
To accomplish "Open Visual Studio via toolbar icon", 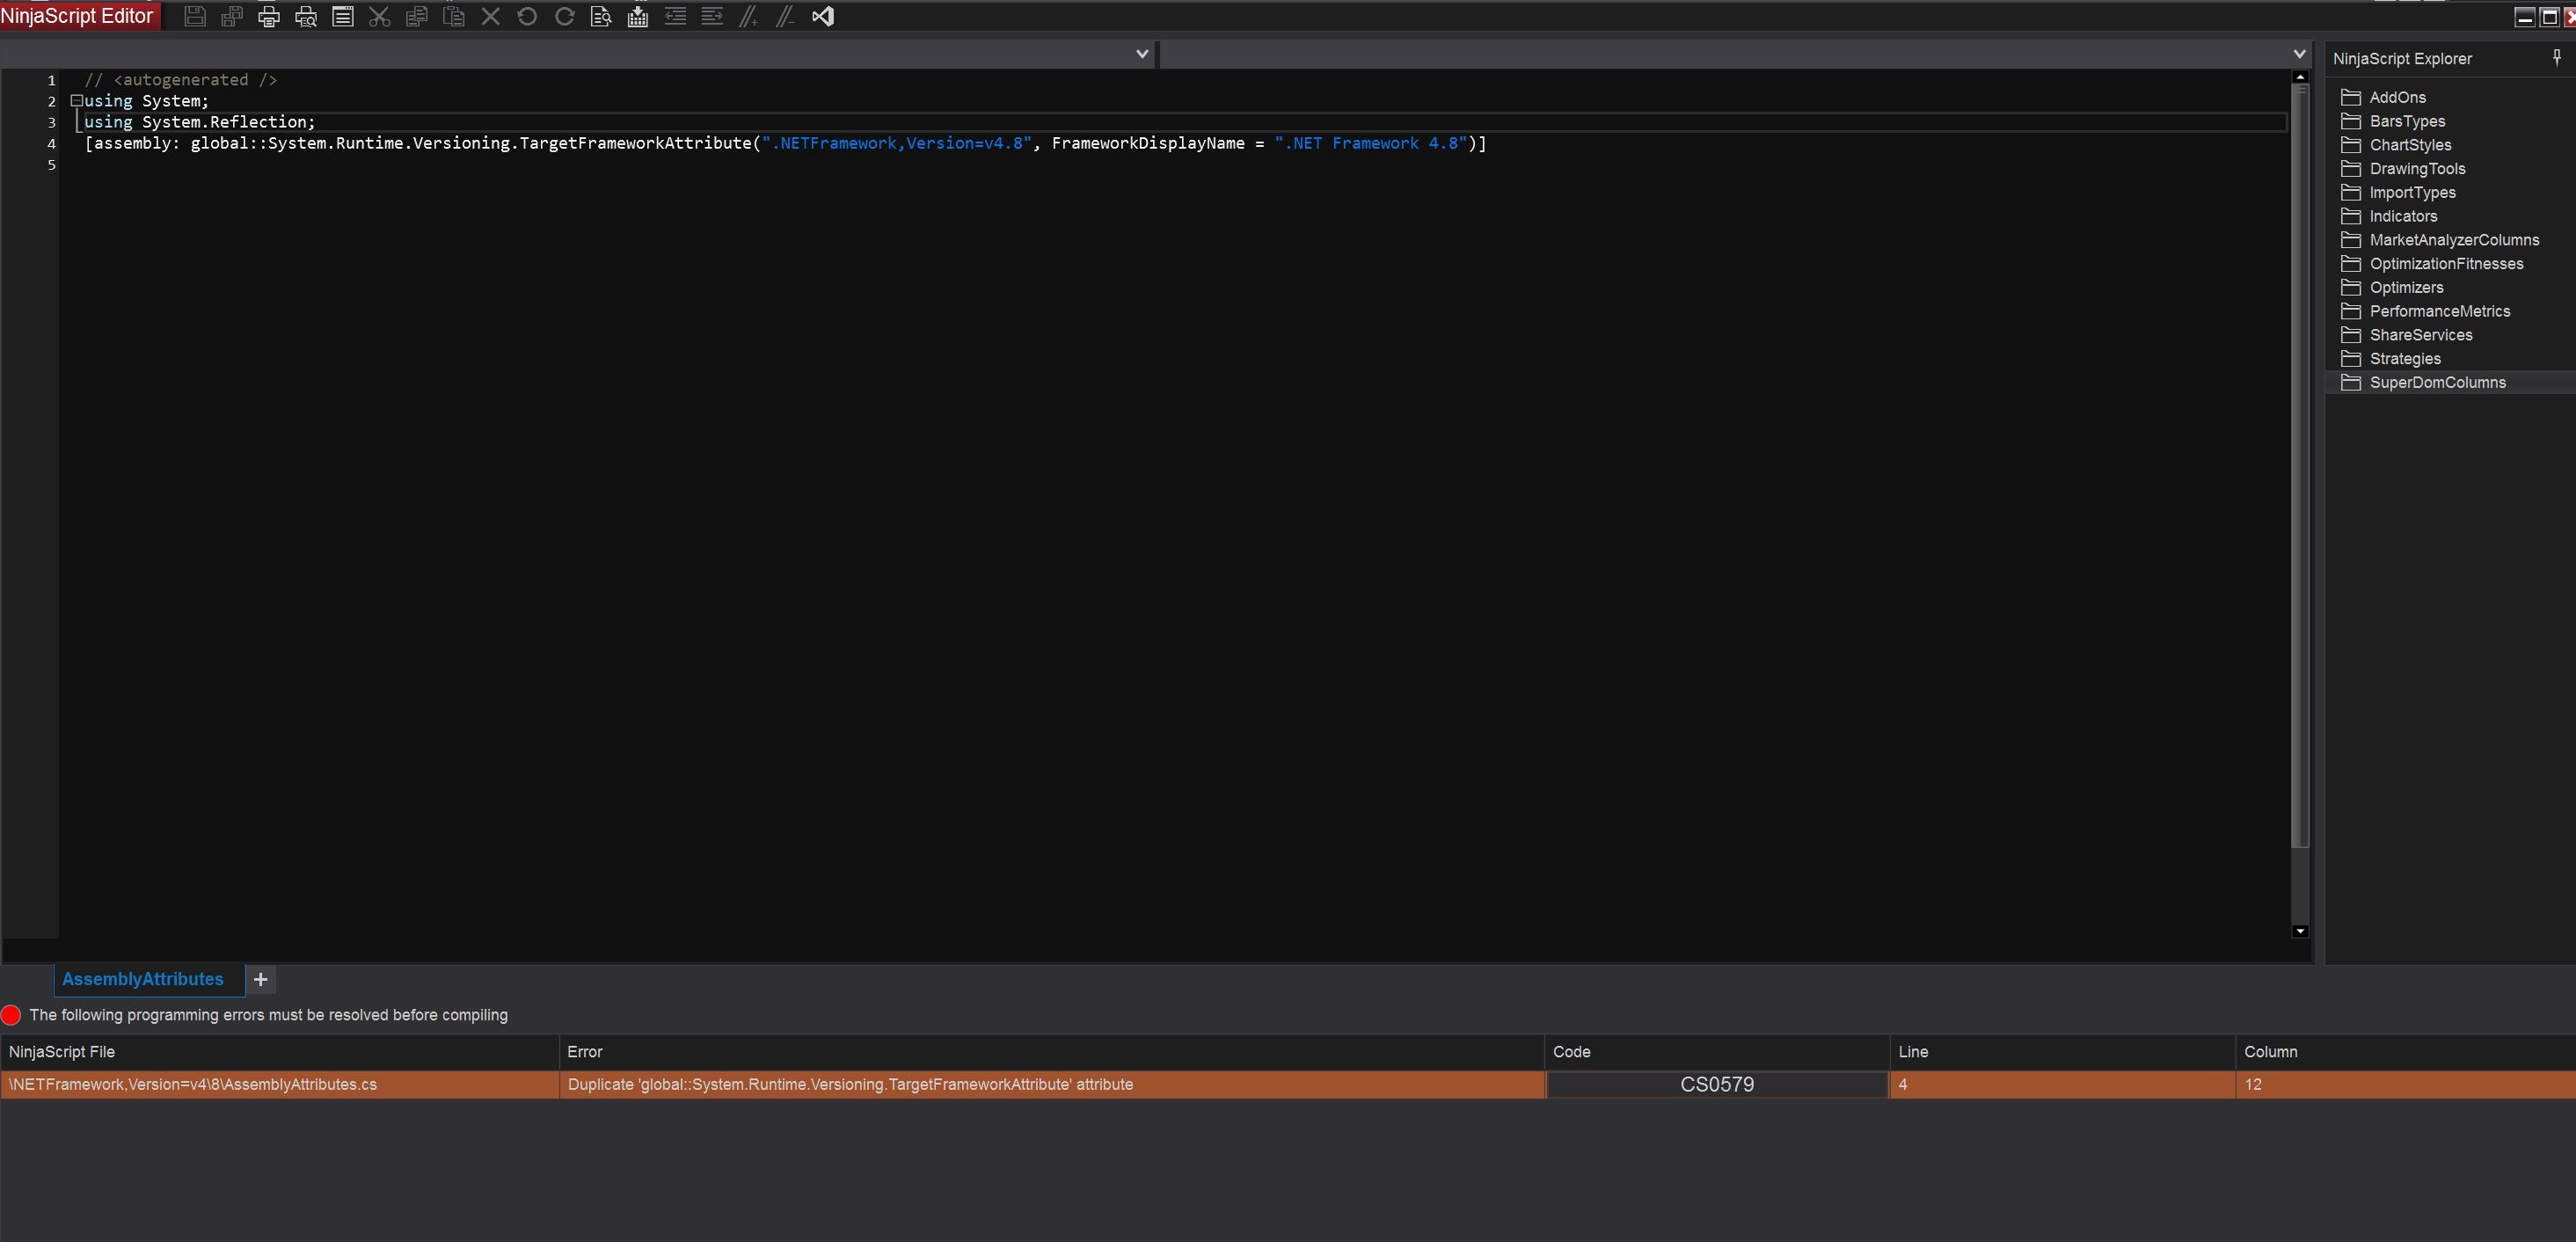I will pos(823,16).
